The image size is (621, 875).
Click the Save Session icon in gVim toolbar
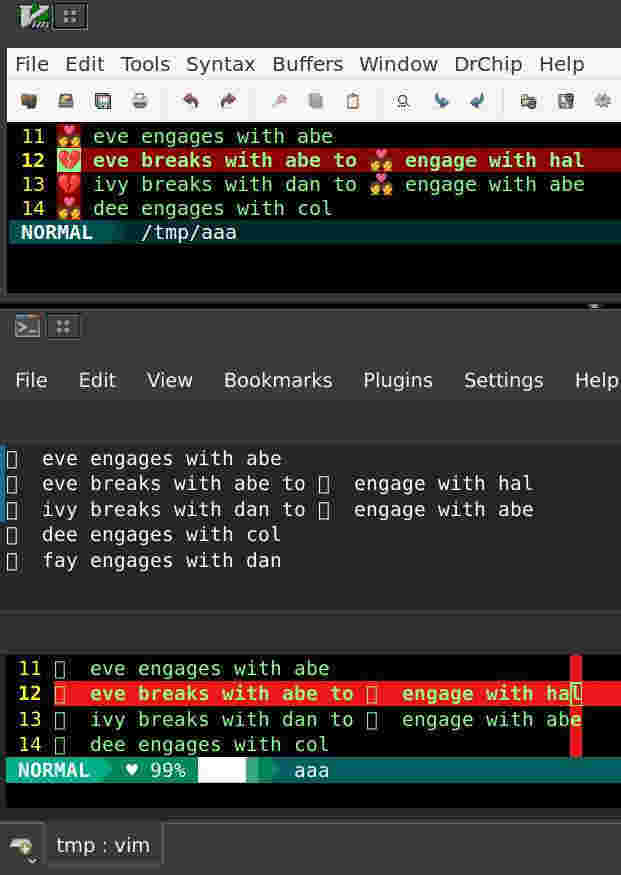(x=566, y=101)
